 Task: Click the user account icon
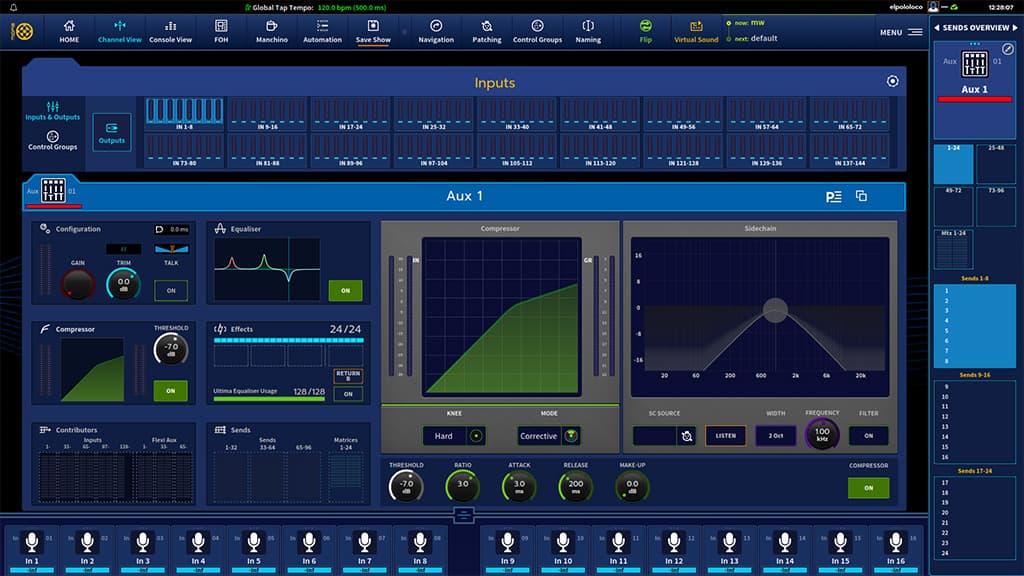pyautogui.click(x=933, y=7)
